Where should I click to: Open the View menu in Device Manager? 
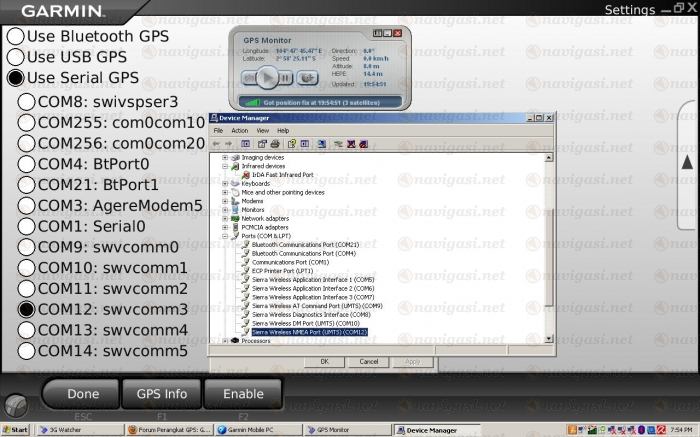click(x=262, y=130)
